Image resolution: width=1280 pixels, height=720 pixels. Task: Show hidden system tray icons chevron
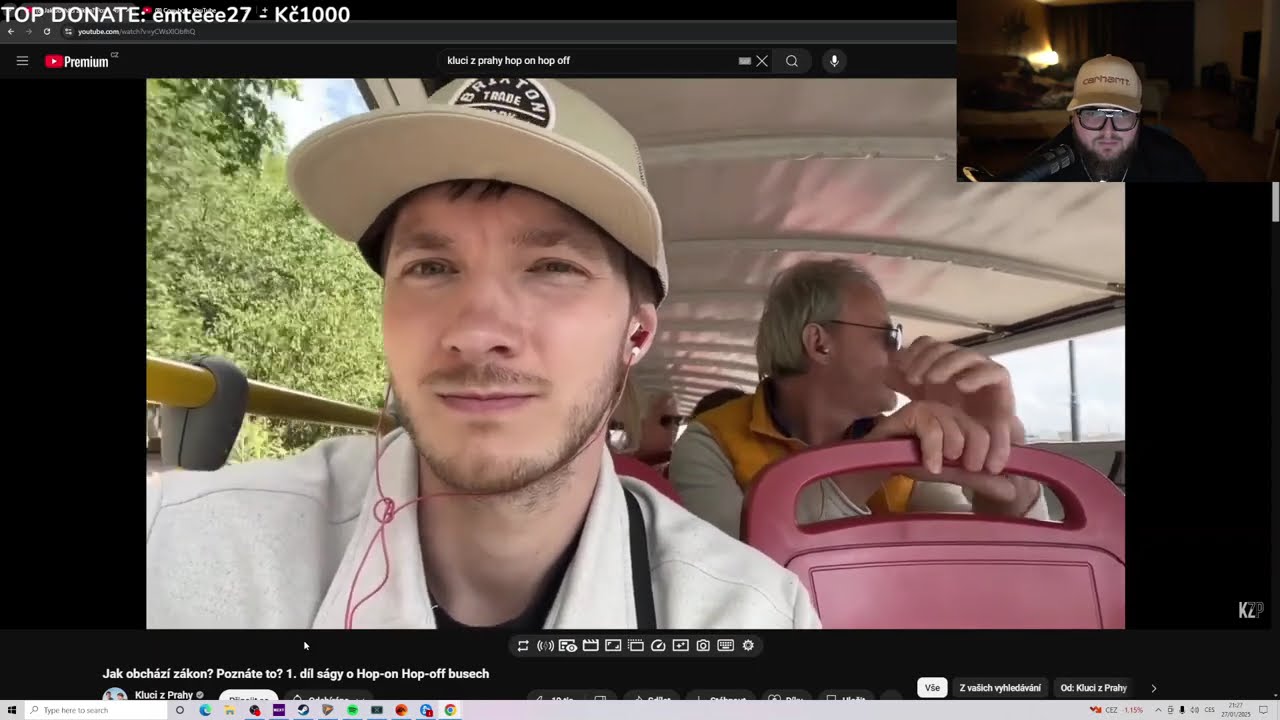coord(1158,710)
